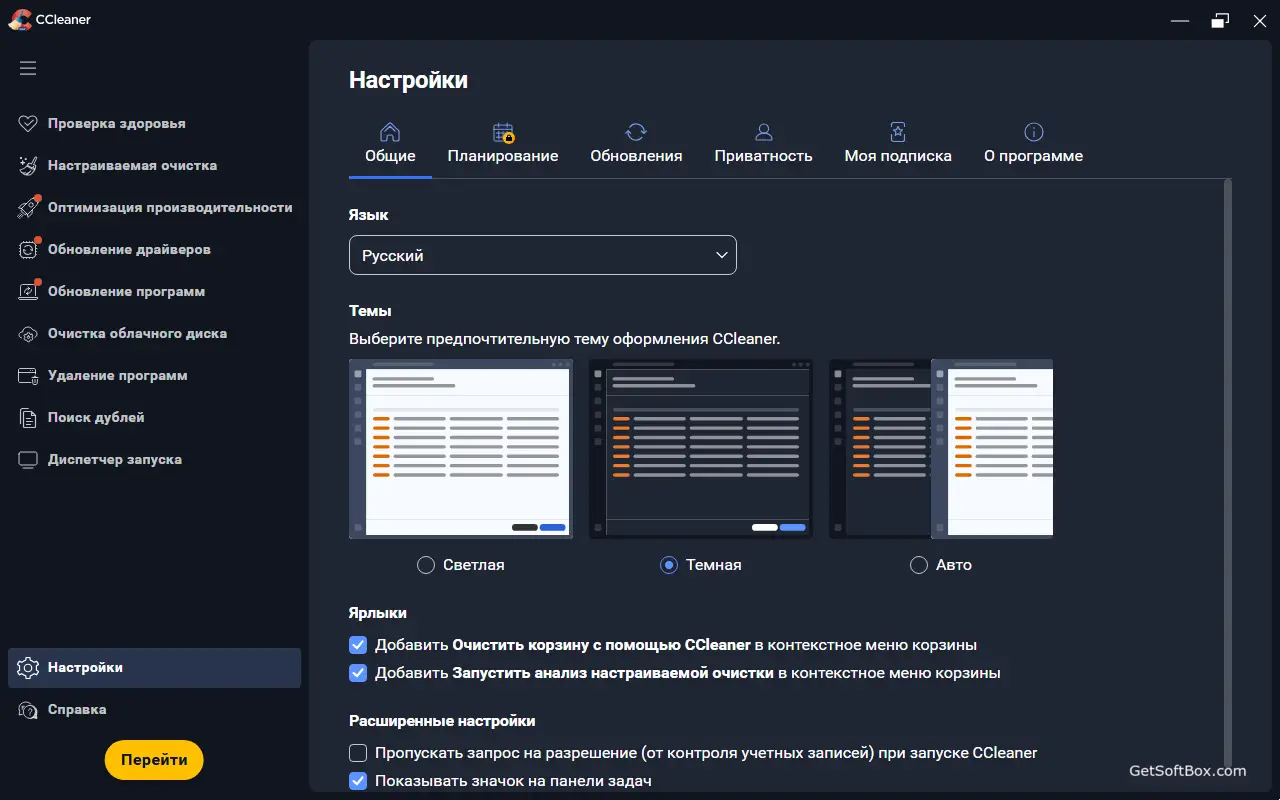The image size is (1280, 800).
Task: Click the Health Check heart icon
Action: pos(28,124)
